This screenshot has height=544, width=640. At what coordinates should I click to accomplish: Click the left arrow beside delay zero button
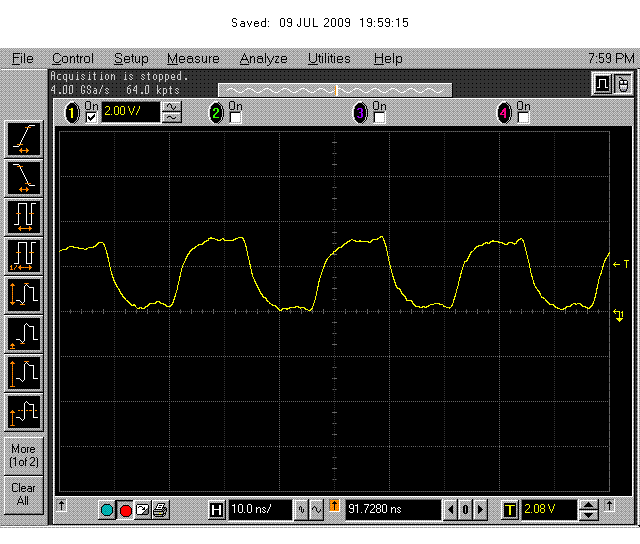[451, 510]
